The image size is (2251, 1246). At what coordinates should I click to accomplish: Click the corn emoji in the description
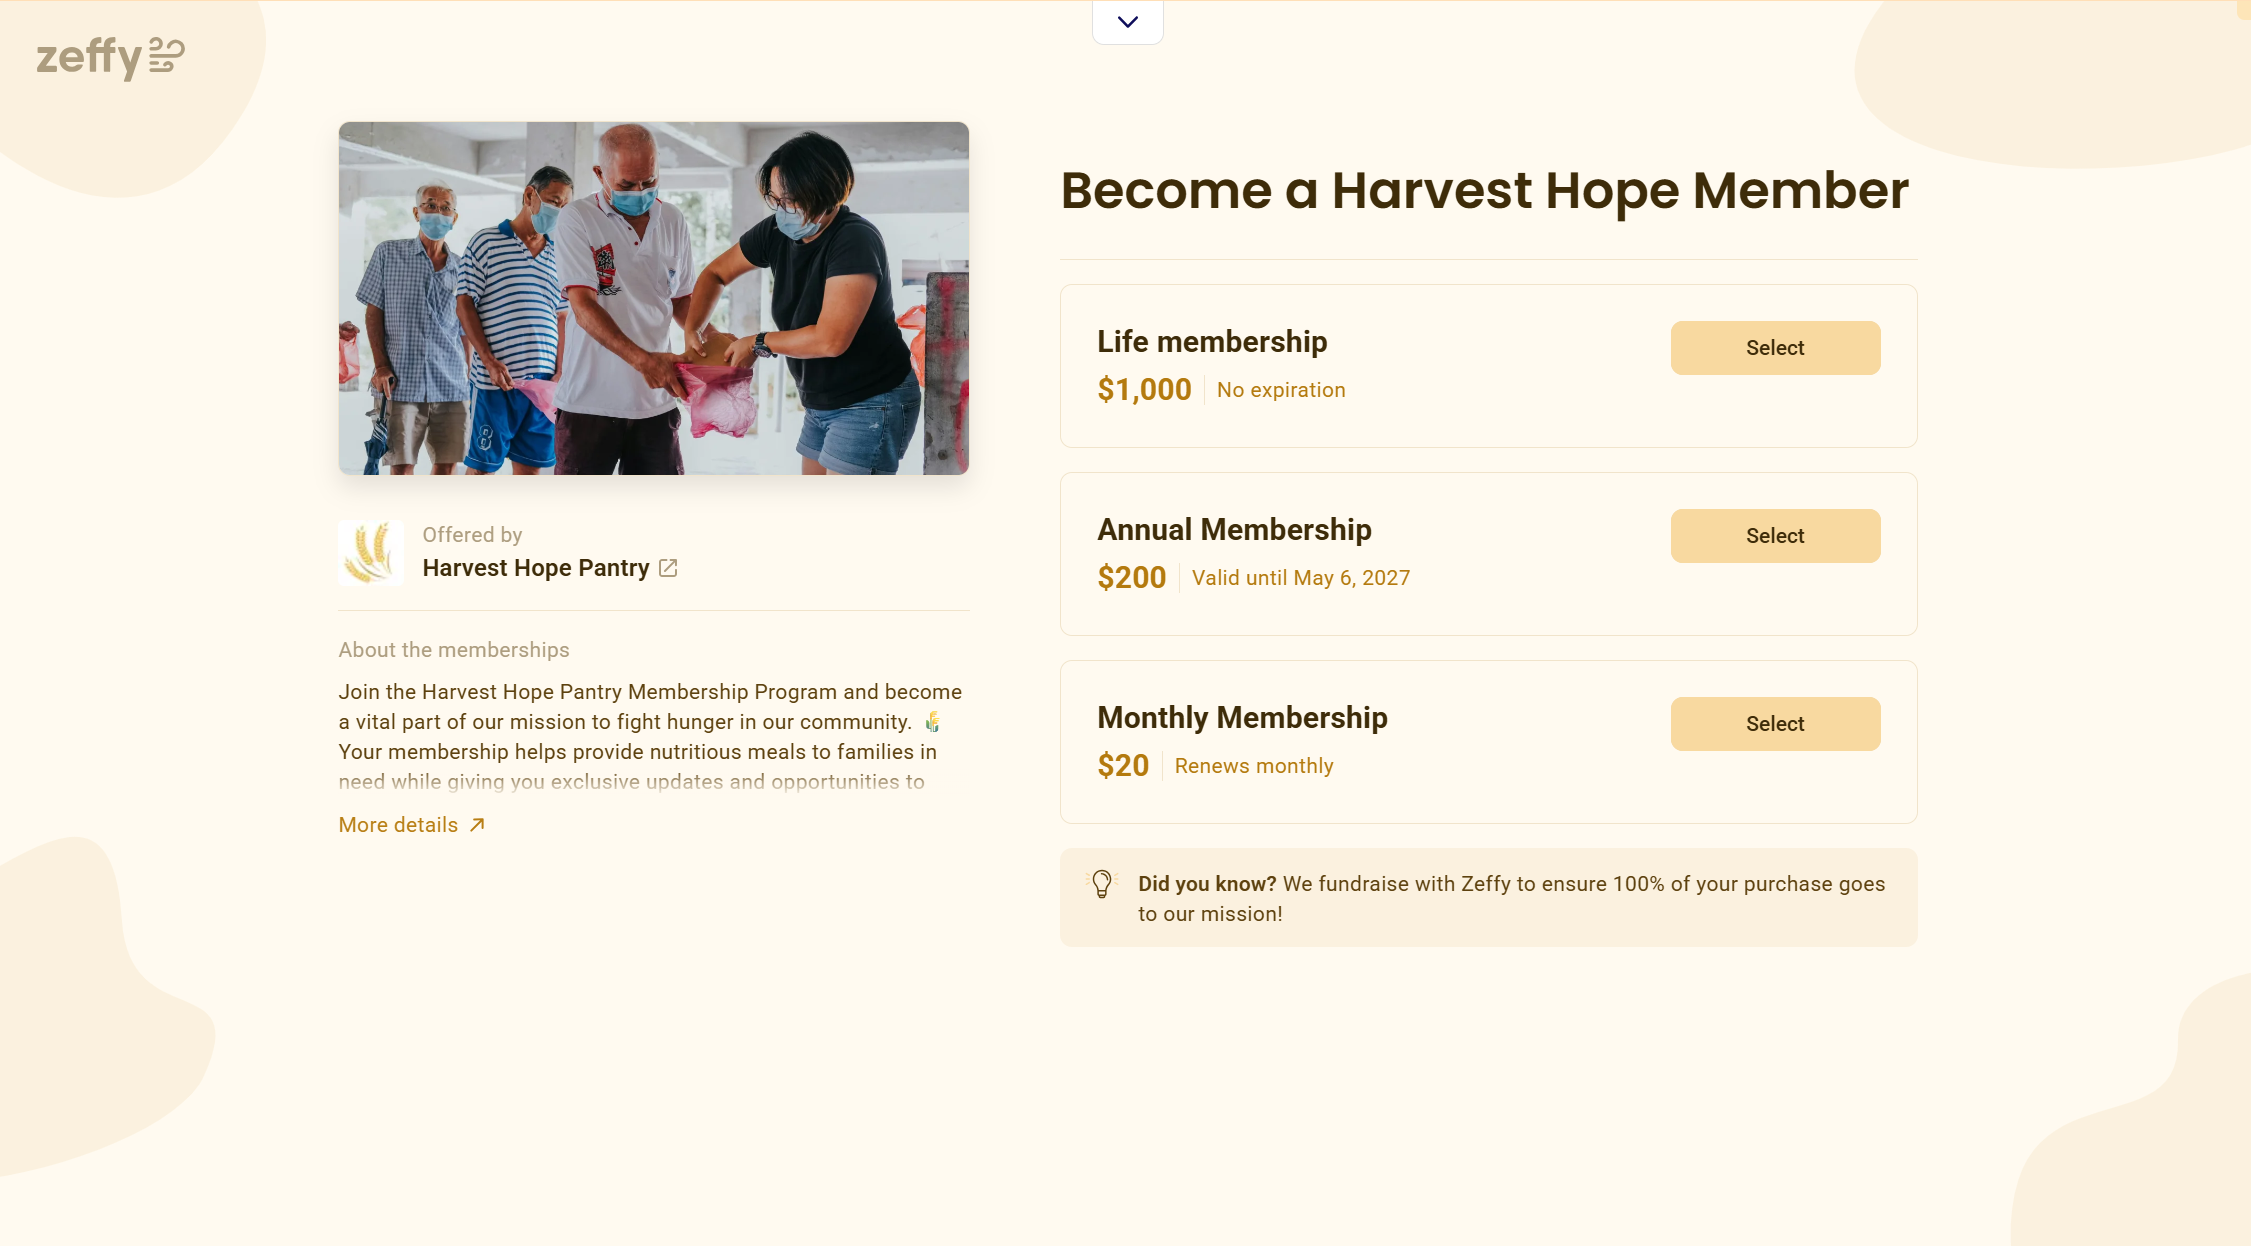pyautogui.click(x=932, y=722)
